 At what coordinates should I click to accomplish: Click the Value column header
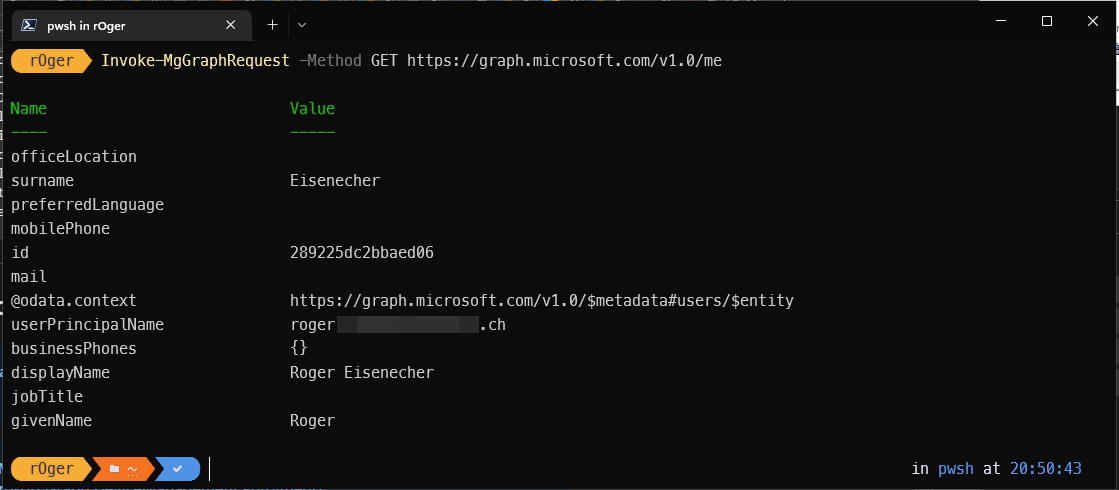[312, 109]
